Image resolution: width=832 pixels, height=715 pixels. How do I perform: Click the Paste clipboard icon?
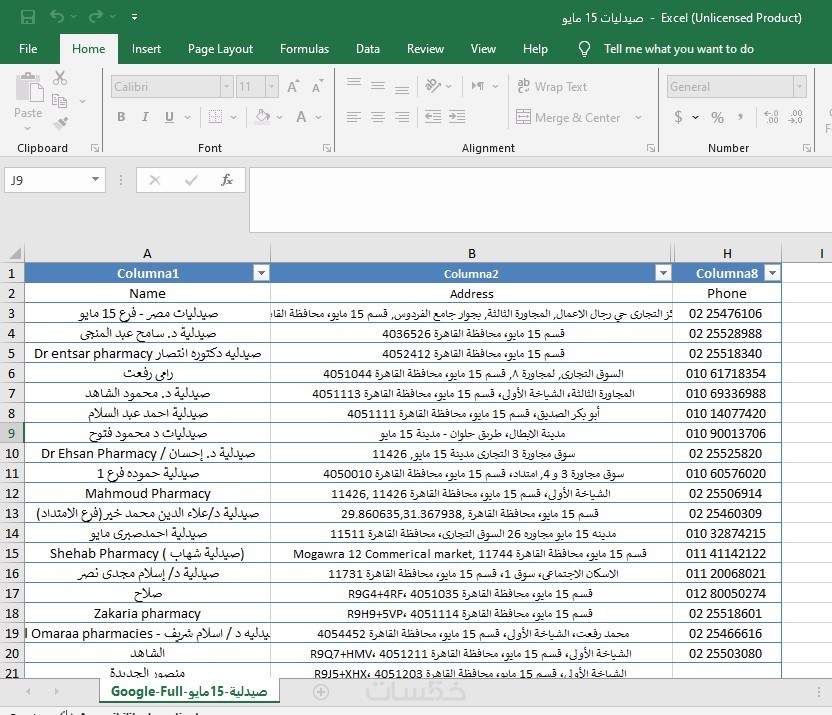29,88
